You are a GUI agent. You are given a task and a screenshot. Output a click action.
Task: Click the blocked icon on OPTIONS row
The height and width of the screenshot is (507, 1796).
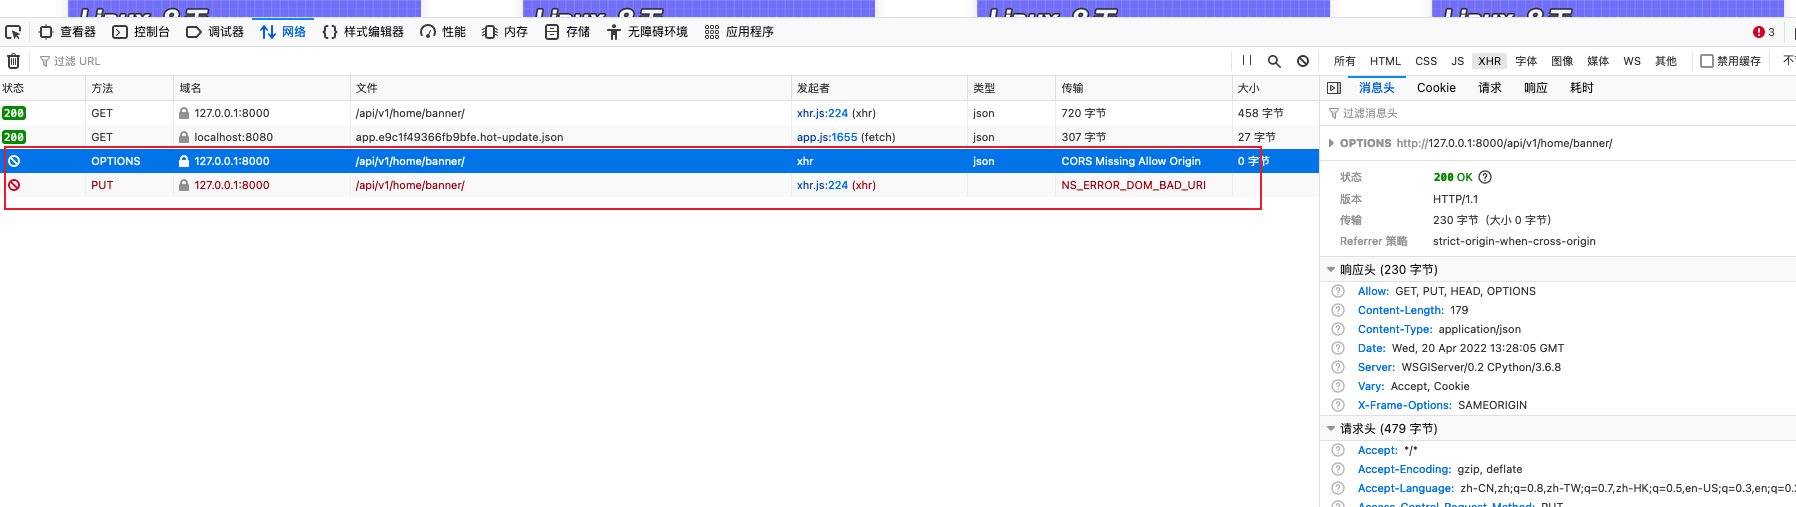pyautogui.click(x=14, y=161)
